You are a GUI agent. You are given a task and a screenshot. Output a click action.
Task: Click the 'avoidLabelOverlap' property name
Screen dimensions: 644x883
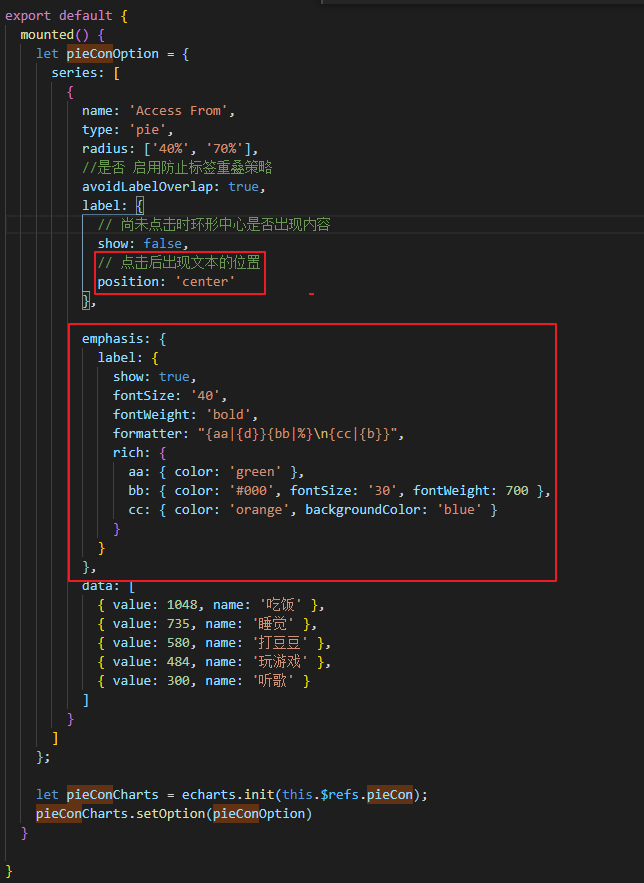click(x=147, y=187)
